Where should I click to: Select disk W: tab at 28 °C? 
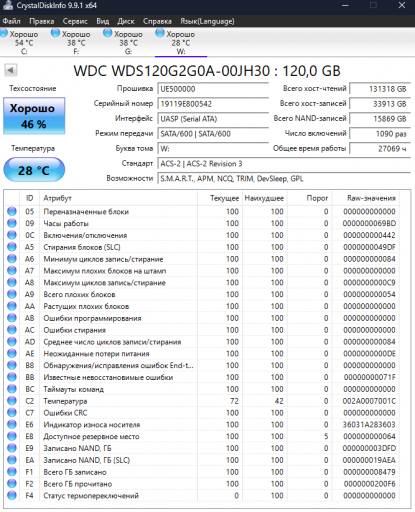point(181,43)
